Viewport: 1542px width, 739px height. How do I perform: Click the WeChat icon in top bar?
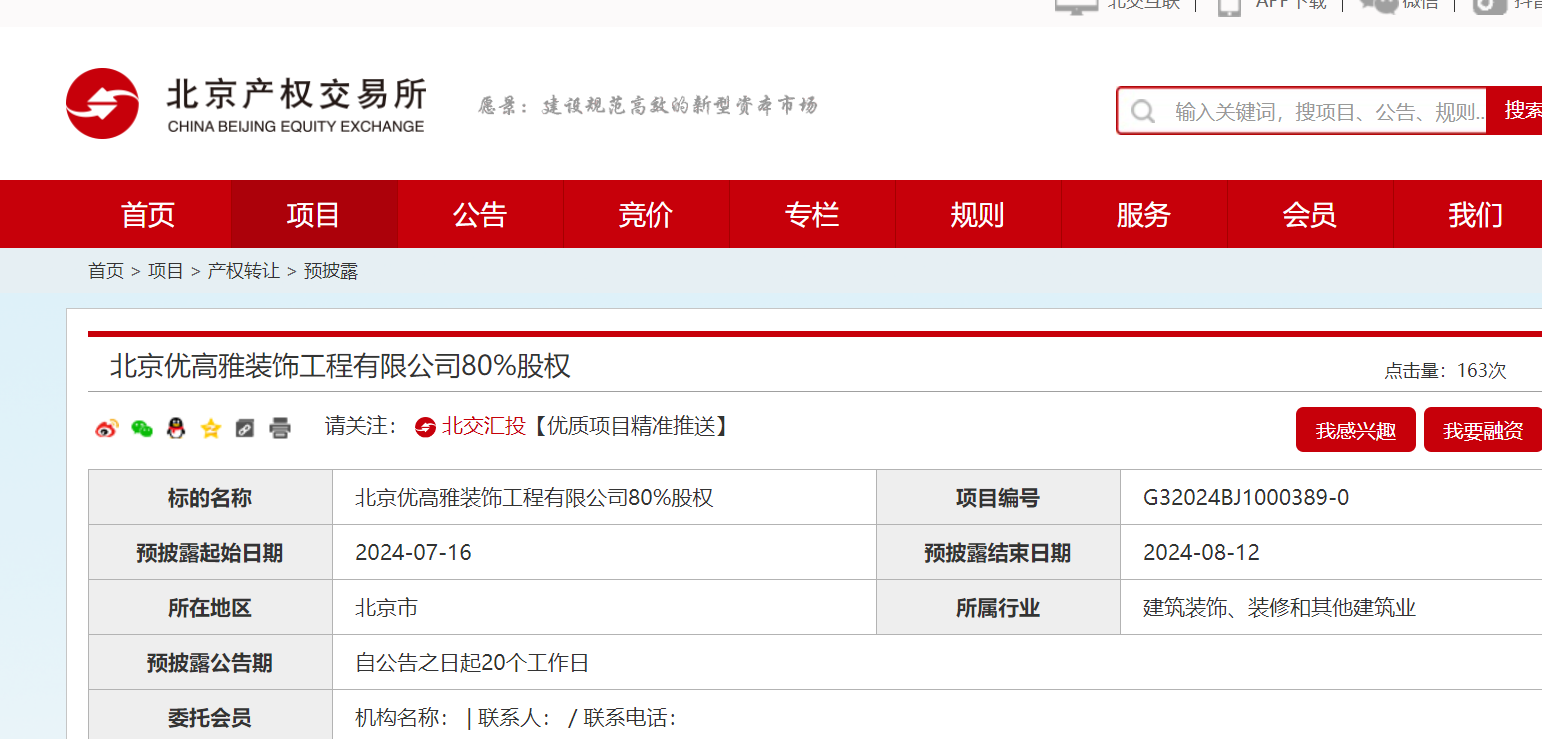click(x=1379, y=5)
